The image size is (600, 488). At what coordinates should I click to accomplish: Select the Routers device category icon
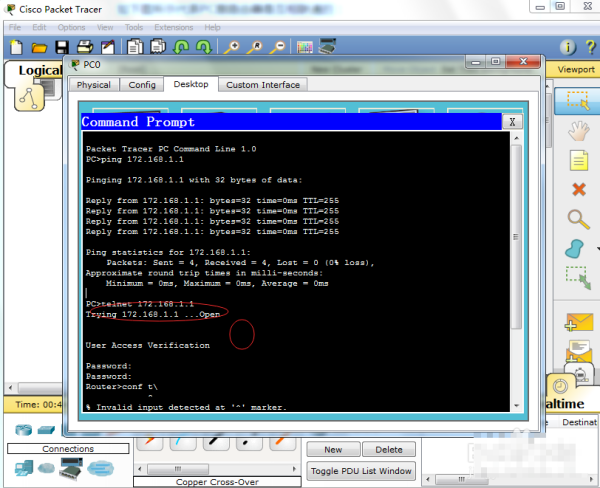[x=24, y=430]
